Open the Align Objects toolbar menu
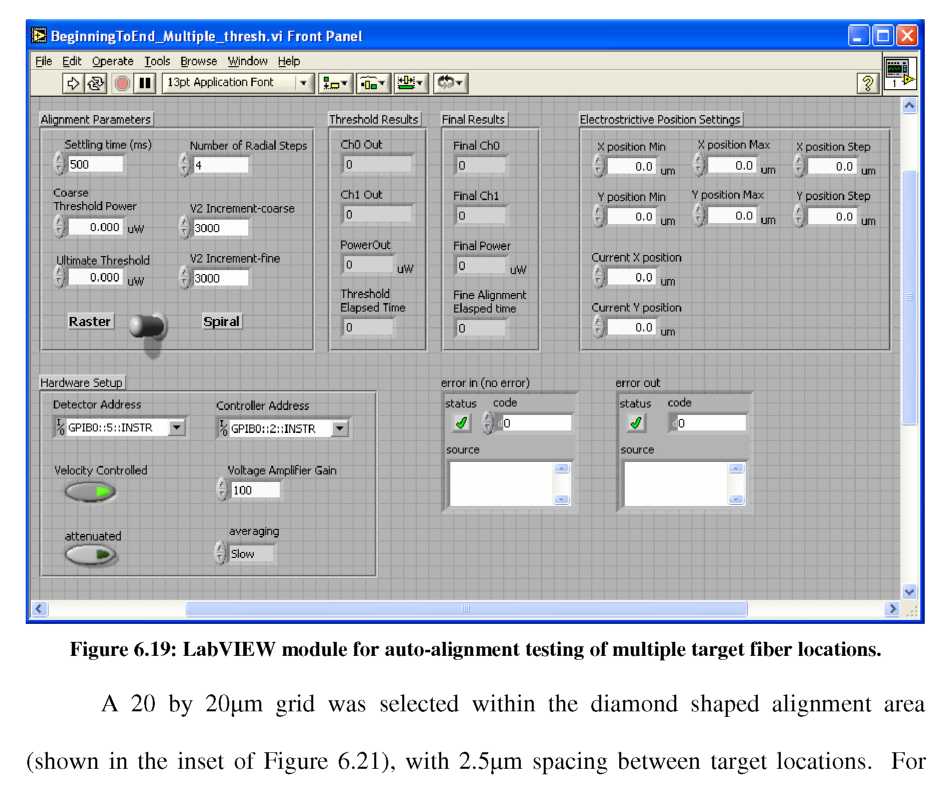 pos(335,83)
